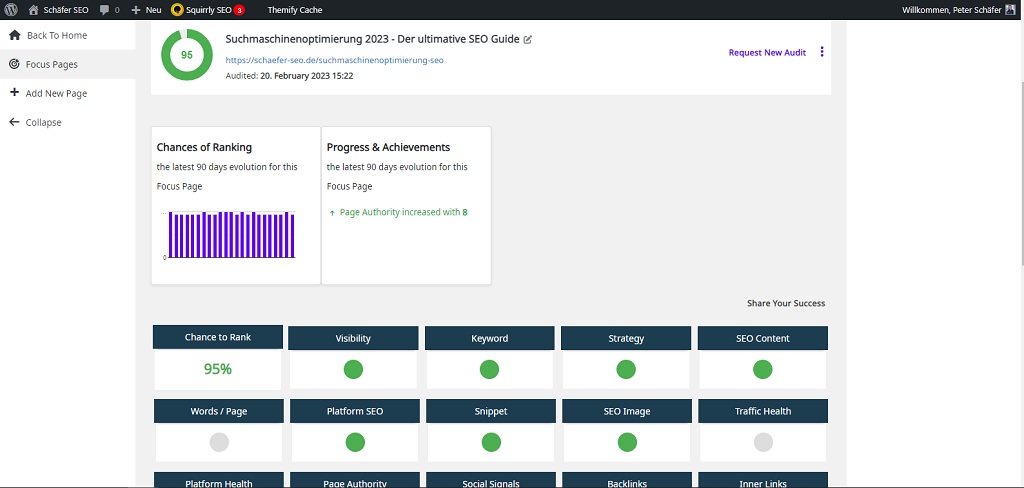Open the Snippet category header

pyautogui.click(x=491, y=411)
